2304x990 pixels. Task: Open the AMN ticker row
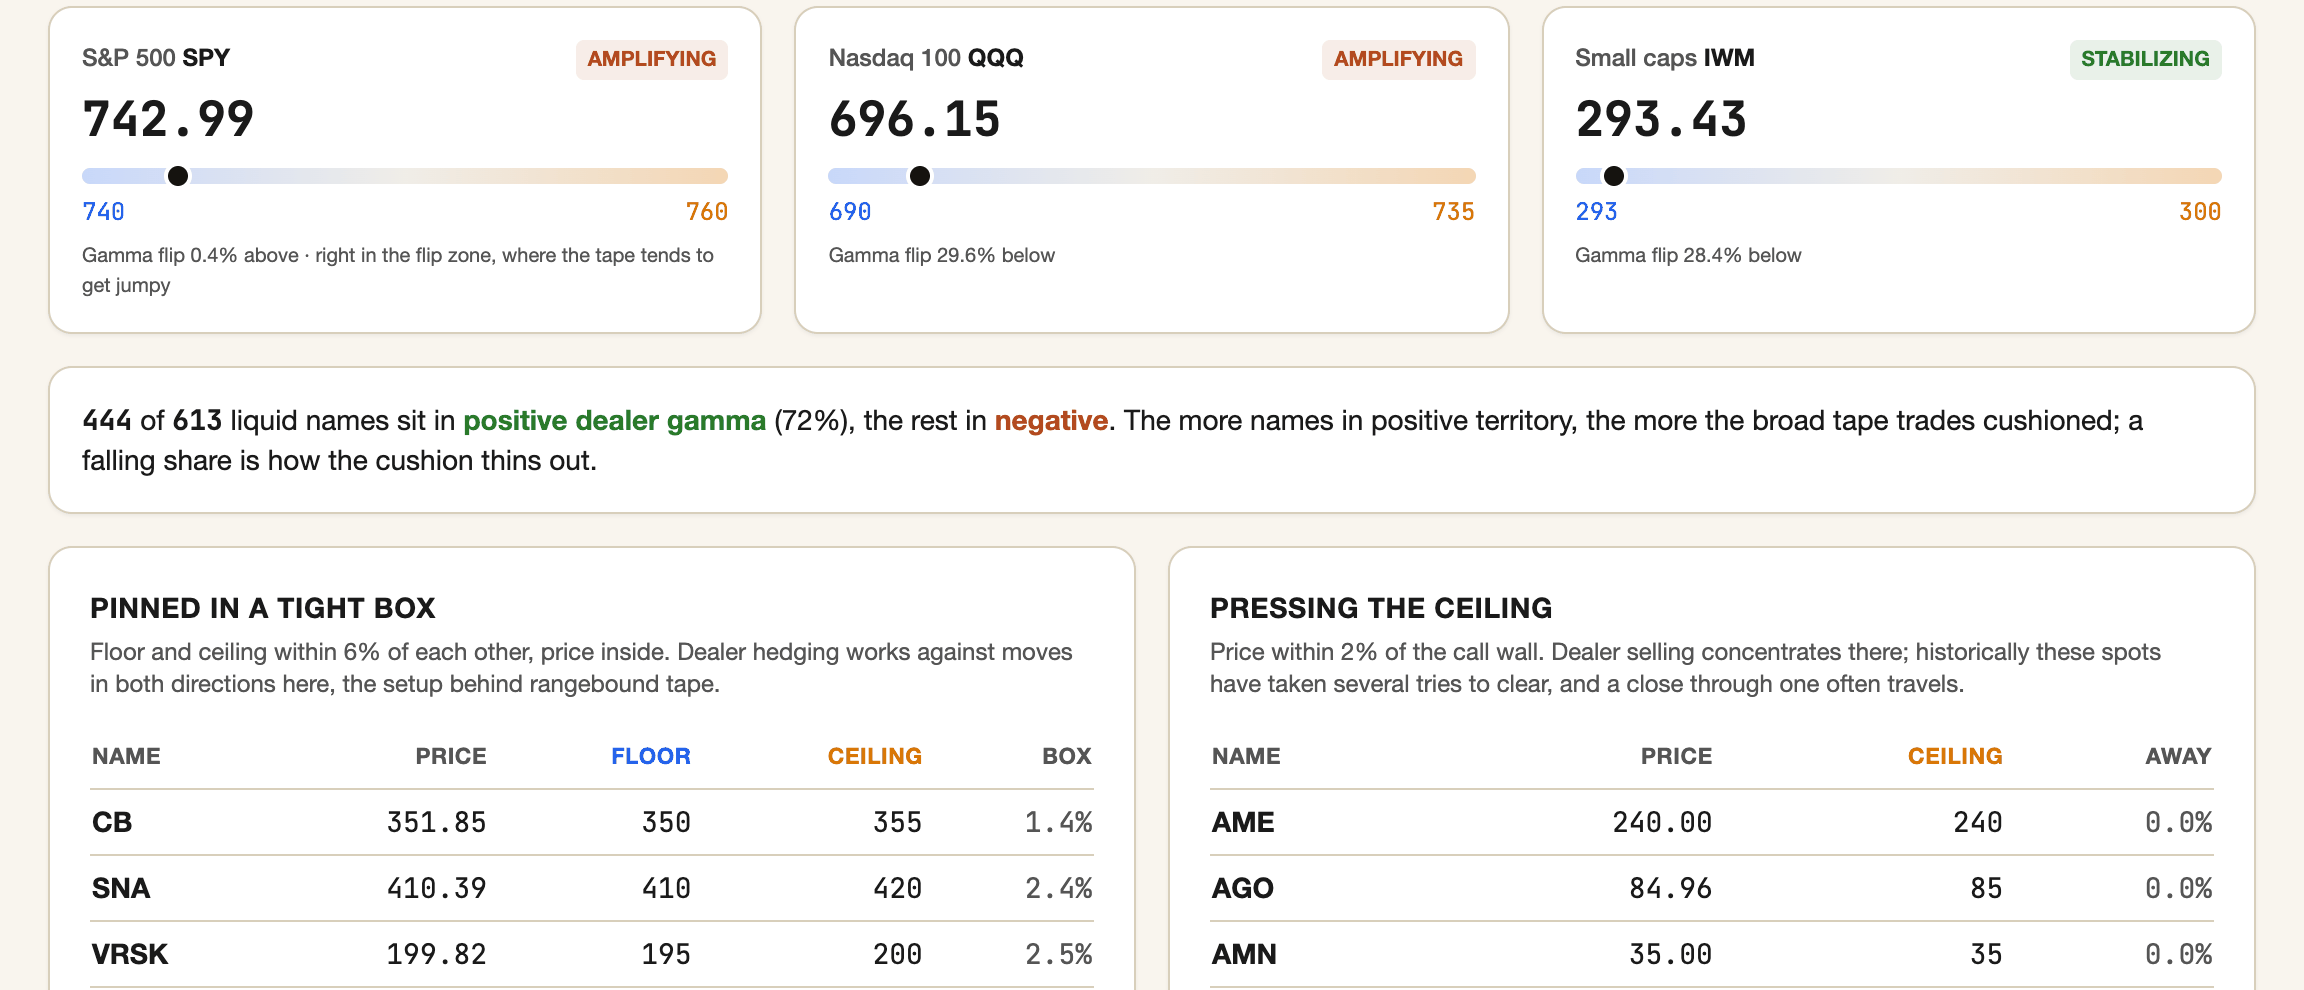pos(1712,954)
